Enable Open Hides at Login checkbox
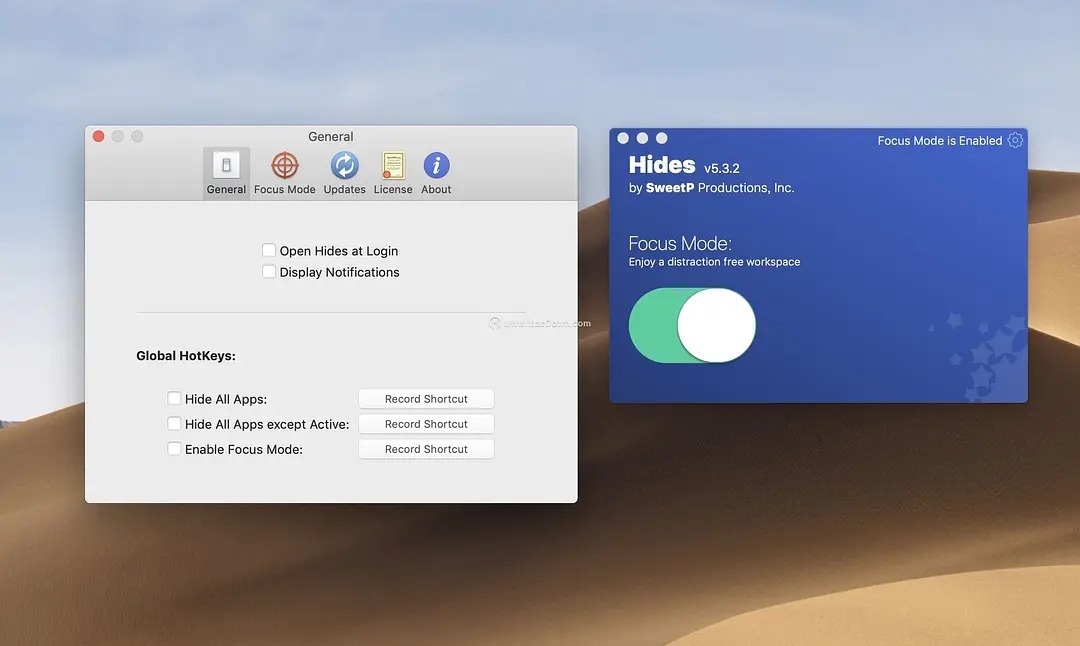This screenshot has height=646, width=1080. click(269, 250)
